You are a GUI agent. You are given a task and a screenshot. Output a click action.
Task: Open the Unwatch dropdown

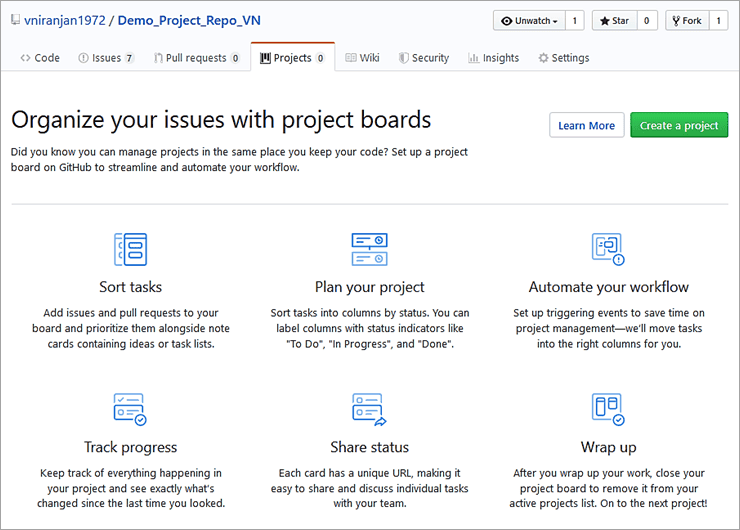point(529,21)
